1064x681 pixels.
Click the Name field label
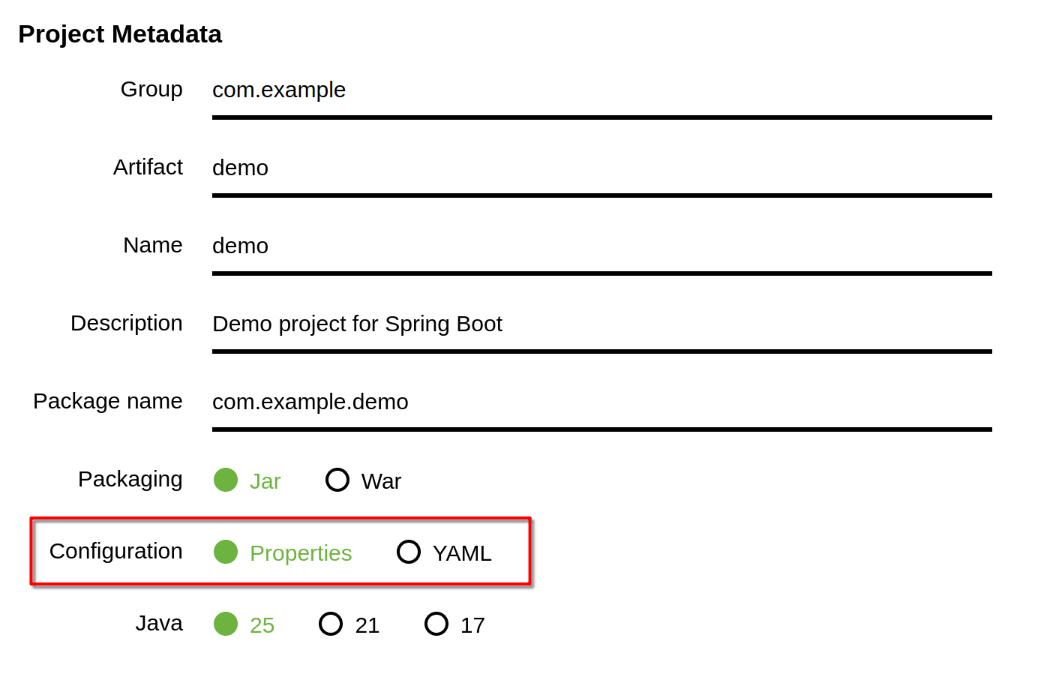(153, 246)
